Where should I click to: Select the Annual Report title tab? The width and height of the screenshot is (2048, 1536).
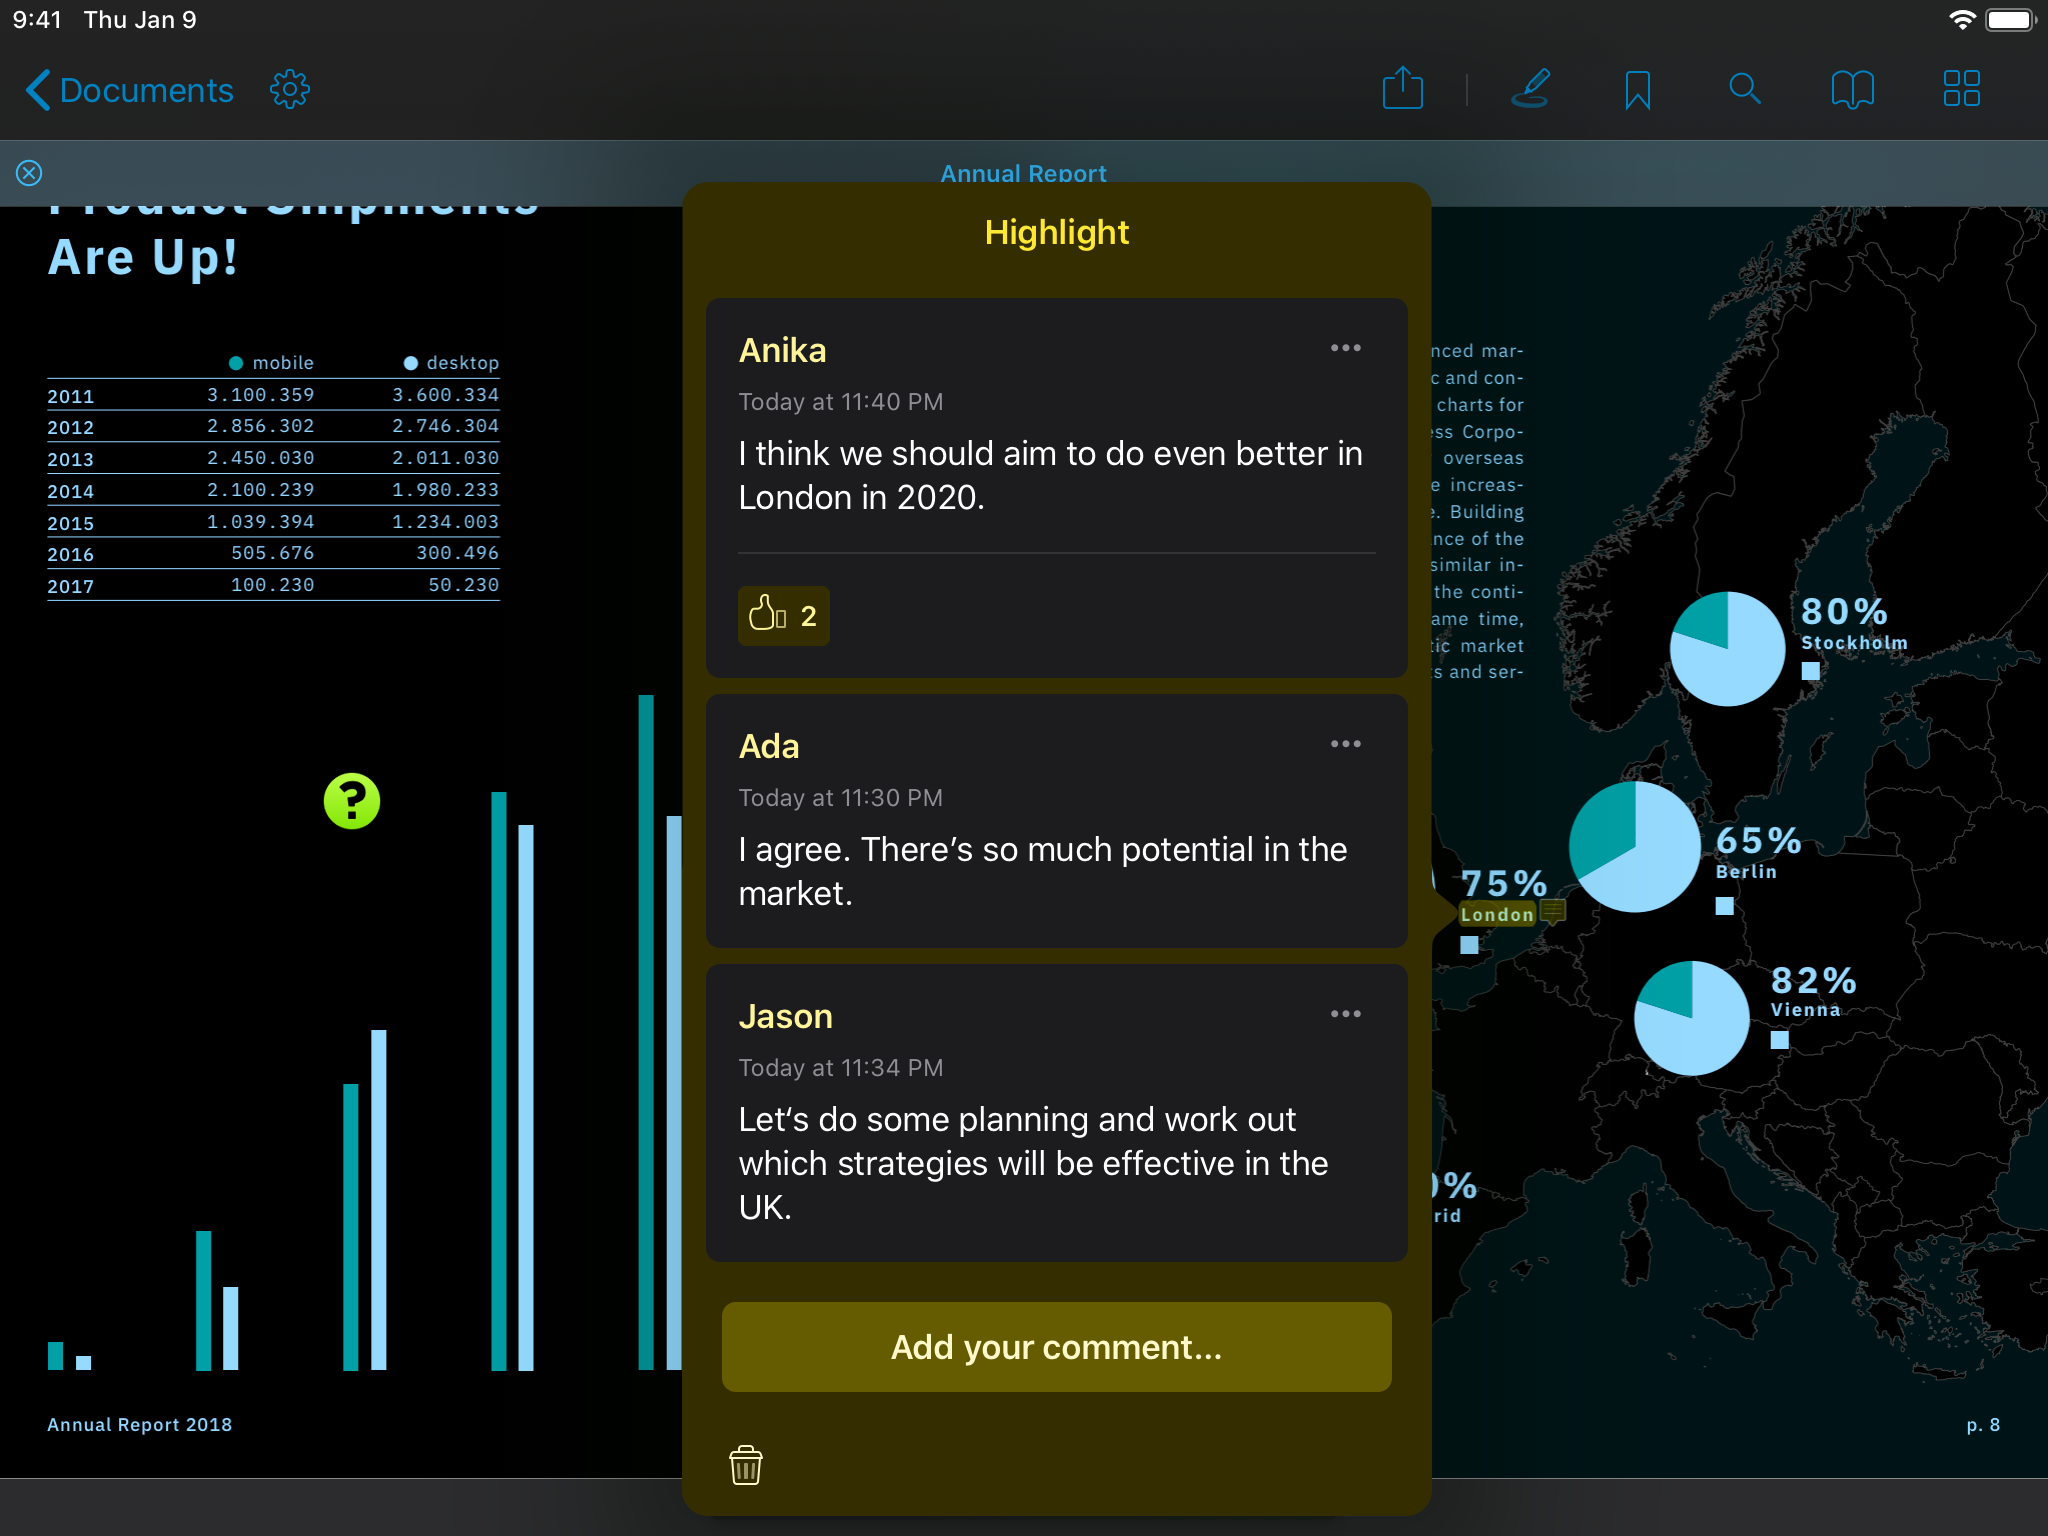(1022, 172)
